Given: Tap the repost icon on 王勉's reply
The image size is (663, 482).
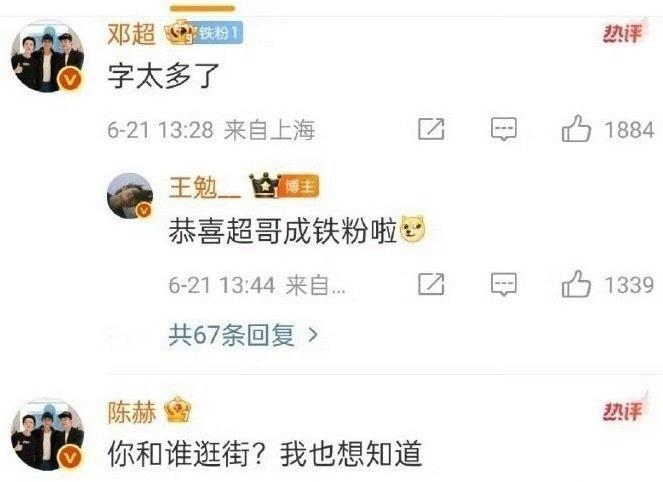Looking at the screenshot, I should tap(431, 284).
